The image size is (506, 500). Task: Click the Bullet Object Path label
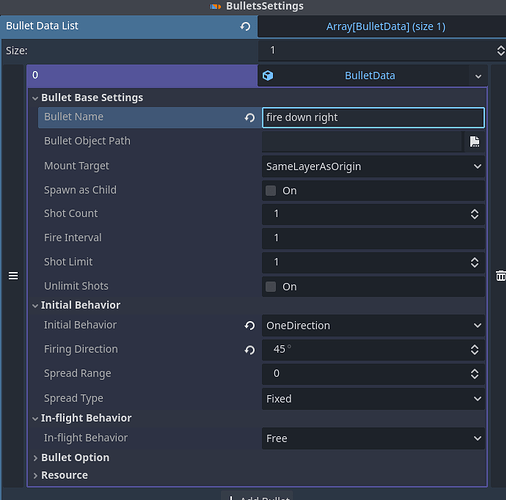[87, 141]
